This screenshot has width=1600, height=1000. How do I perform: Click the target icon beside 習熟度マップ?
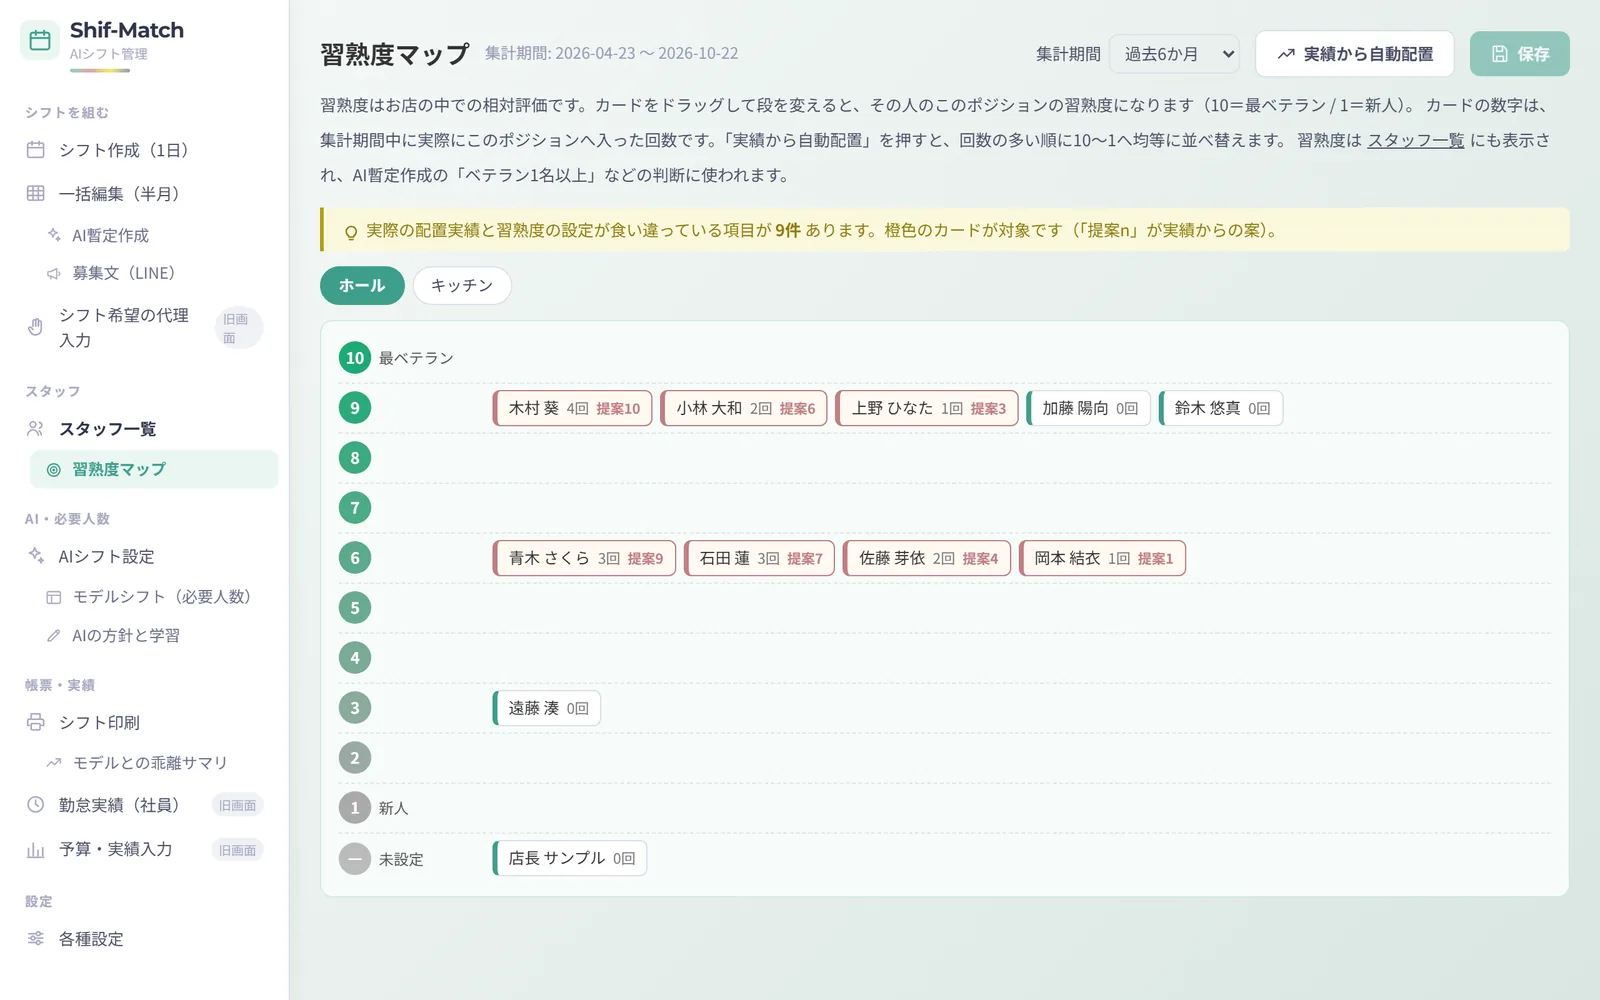click(x=54, y=470)
